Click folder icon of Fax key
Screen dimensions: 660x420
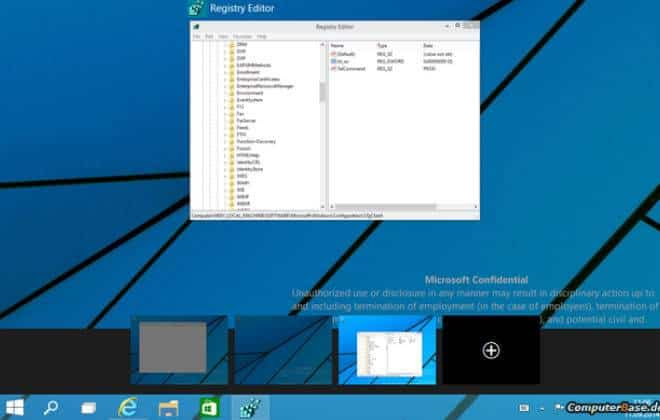232,114
